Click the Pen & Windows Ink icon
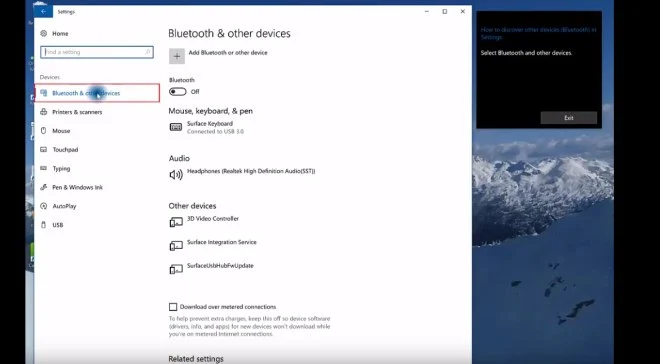This screenshot has width=660, height=364. (43, 187)
